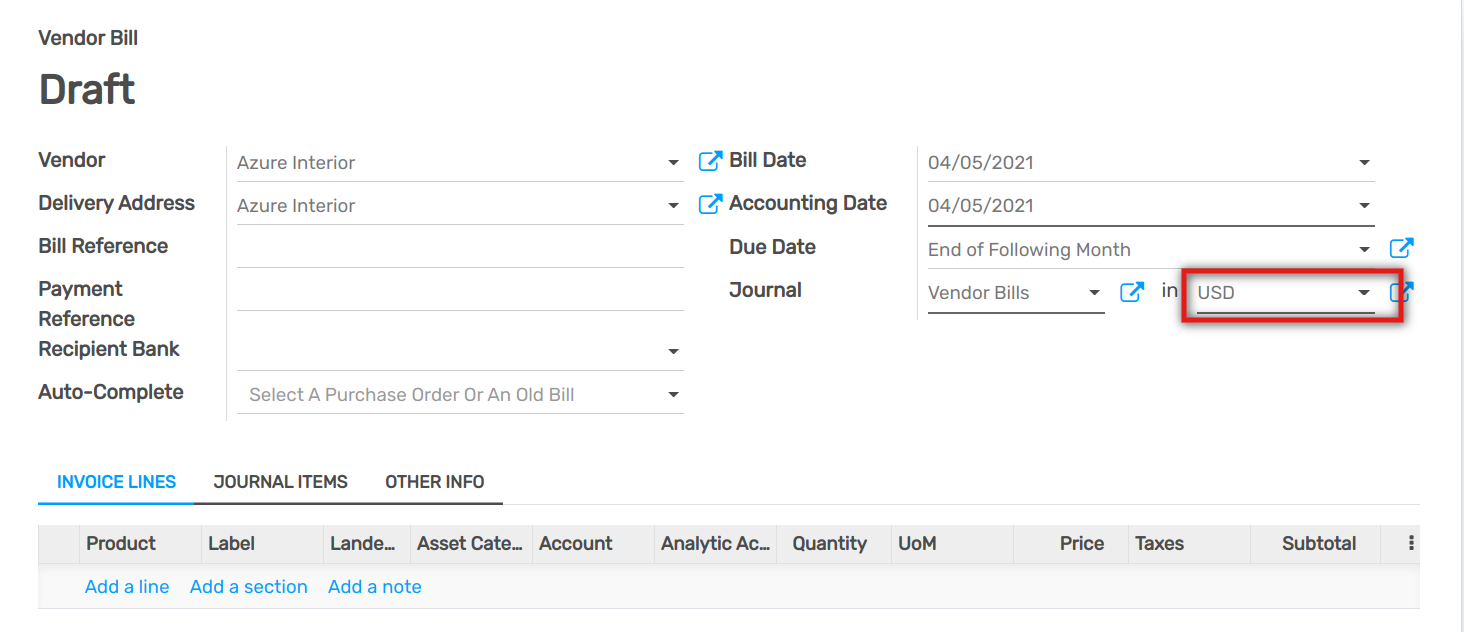Click Add a note link

(374, 587)
